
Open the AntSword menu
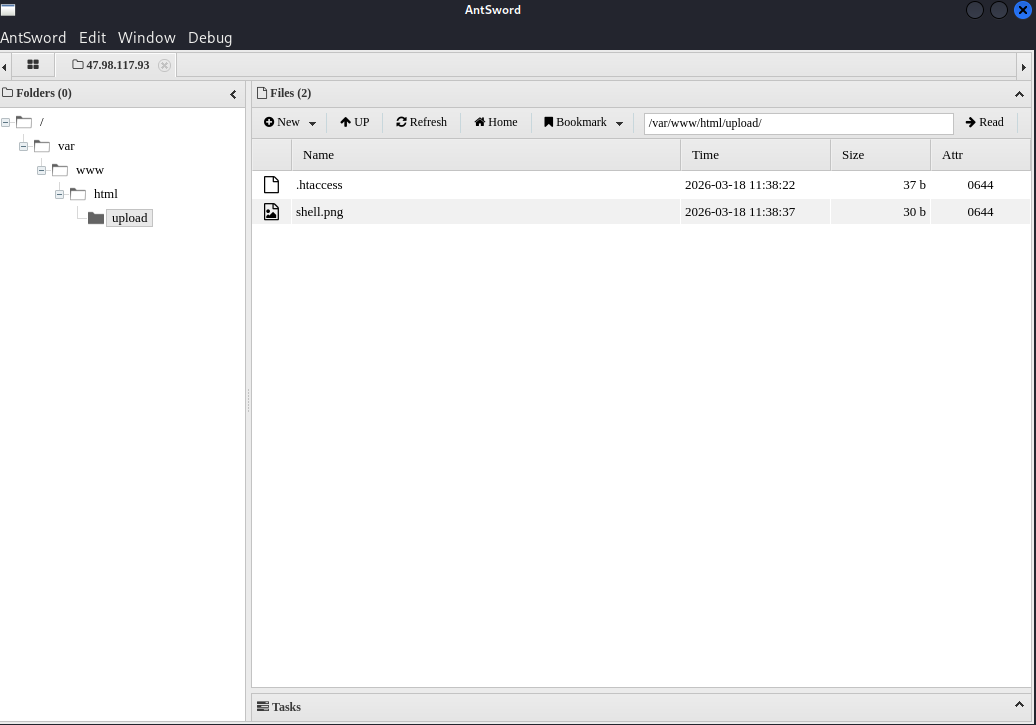(33, 38)
